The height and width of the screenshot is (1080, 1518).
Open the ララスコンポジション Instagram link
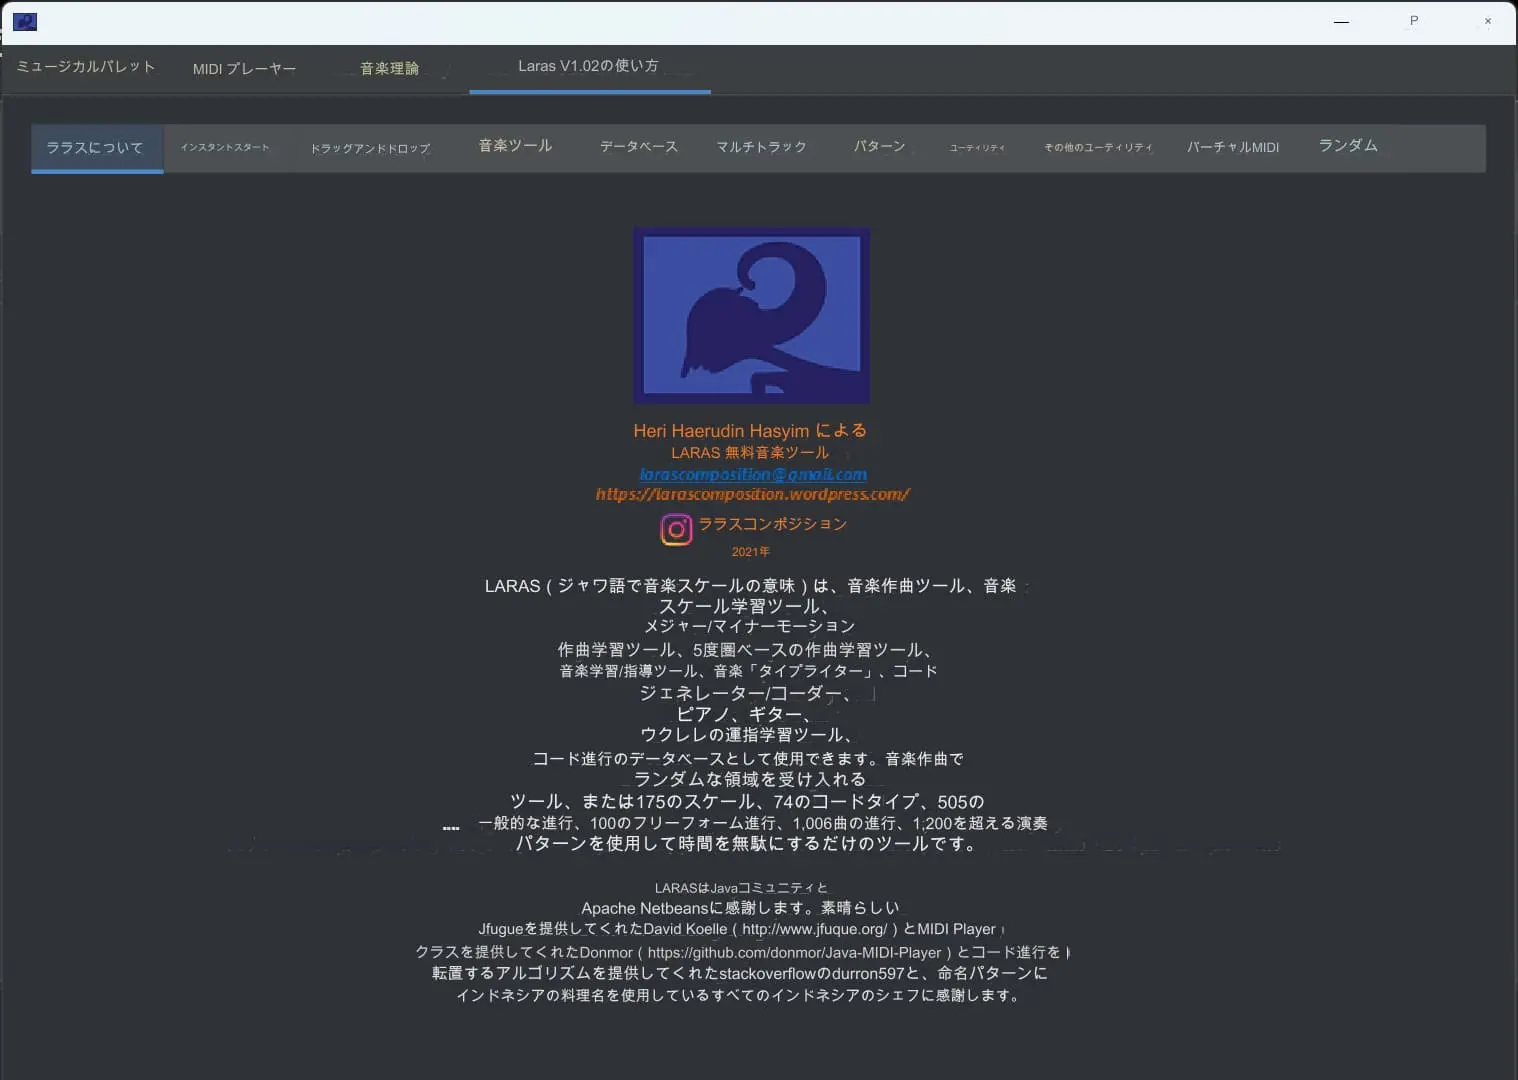[x=772, y=524]
